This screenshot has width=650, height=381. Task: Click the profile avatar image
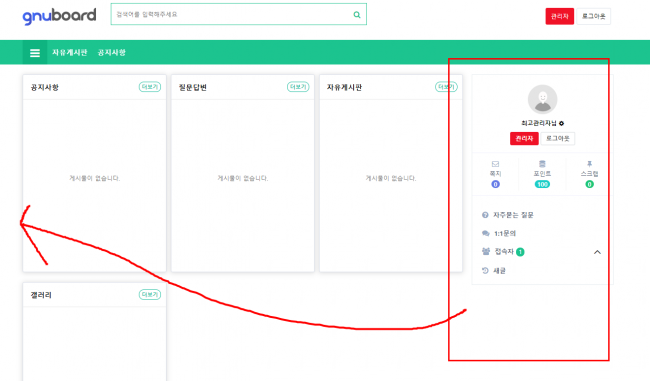tap(542, 99)
